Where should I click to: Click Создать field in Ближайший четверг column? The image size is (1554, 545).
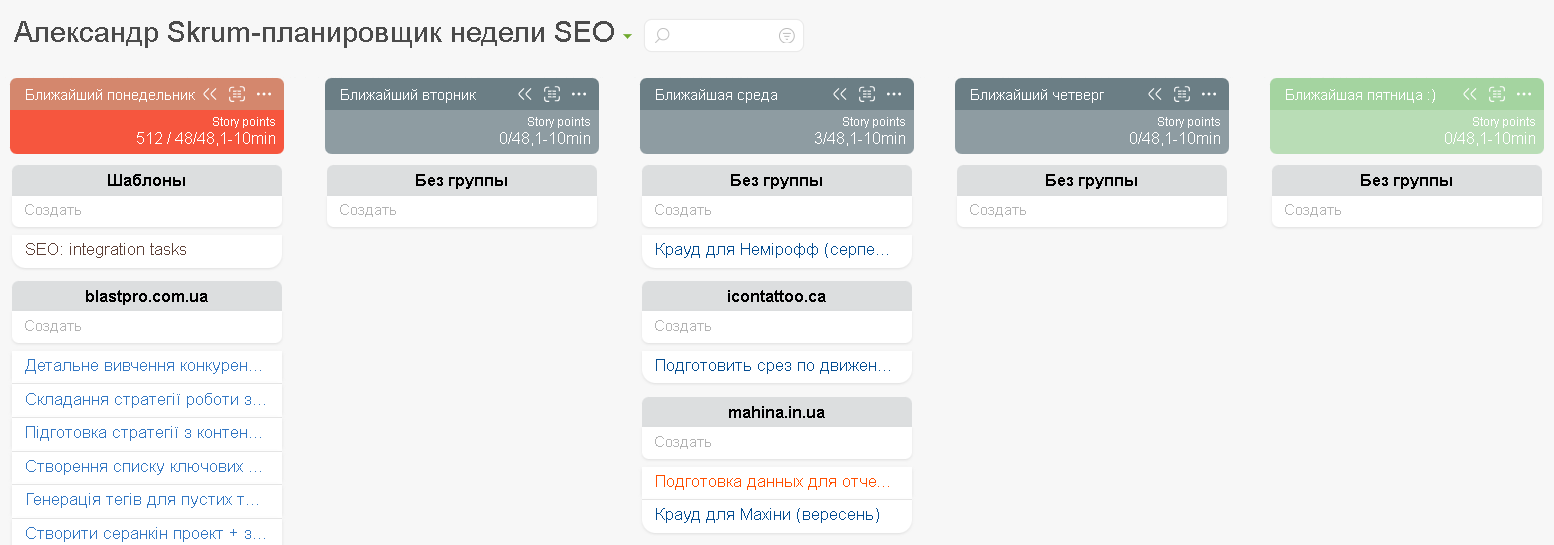pyautogui.click(x=1092, y=210)
